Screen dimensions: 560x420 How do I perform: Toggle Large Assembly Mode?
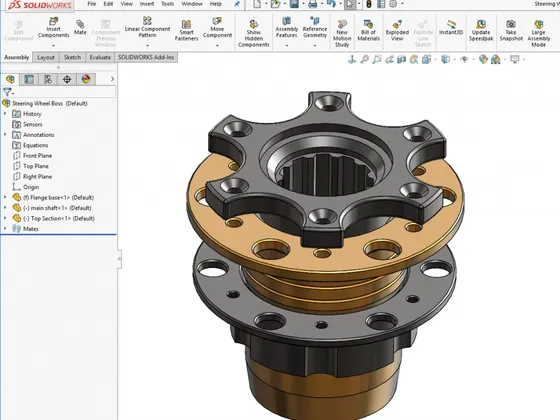point(538,34)
